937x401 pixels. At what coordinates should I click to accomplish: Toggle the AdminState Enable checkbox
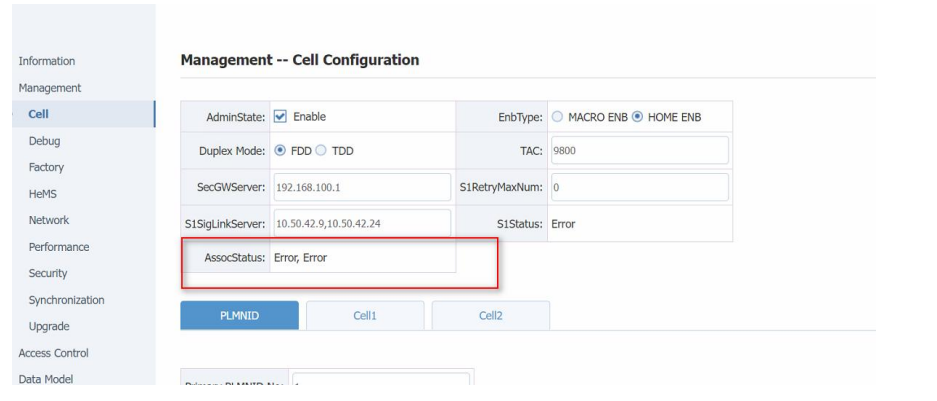[281, 117]
